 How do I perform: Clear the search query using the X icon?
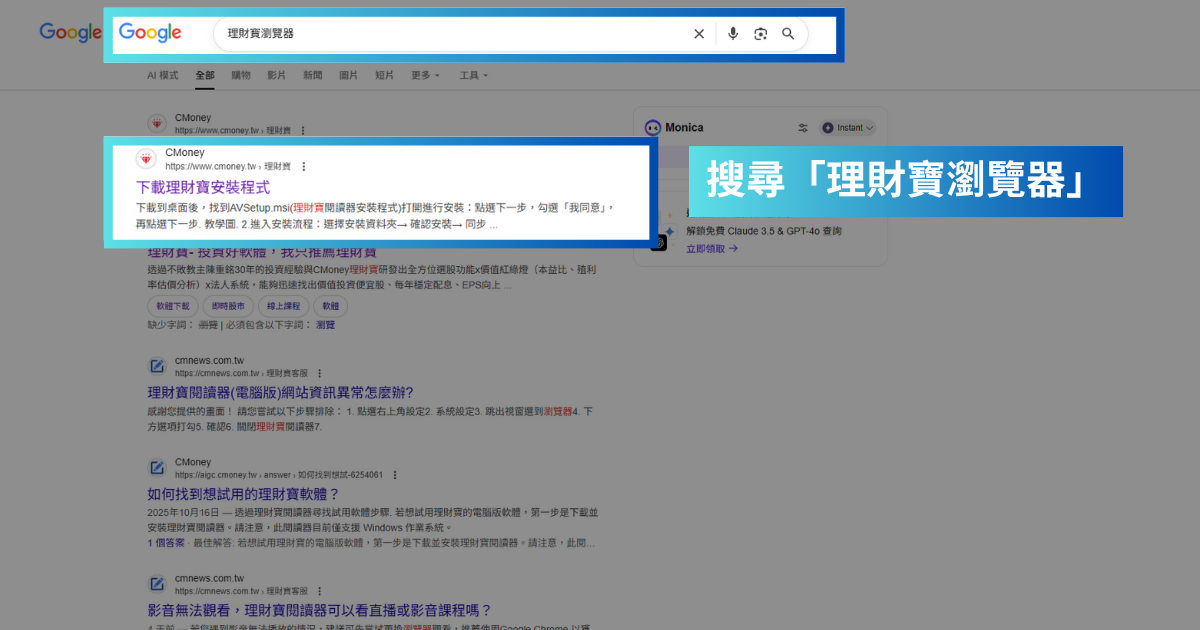(699, 33)
